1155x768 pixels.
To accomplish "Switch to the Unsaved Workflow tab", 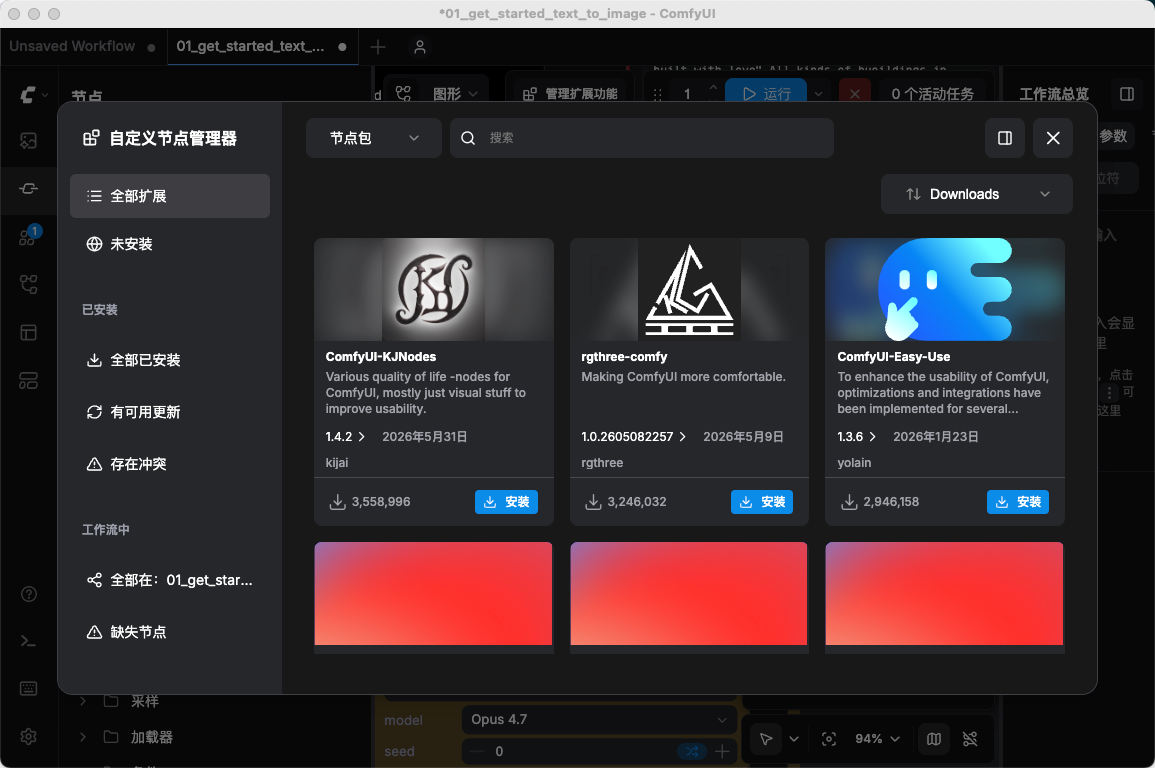I will [x=82, y=46].
